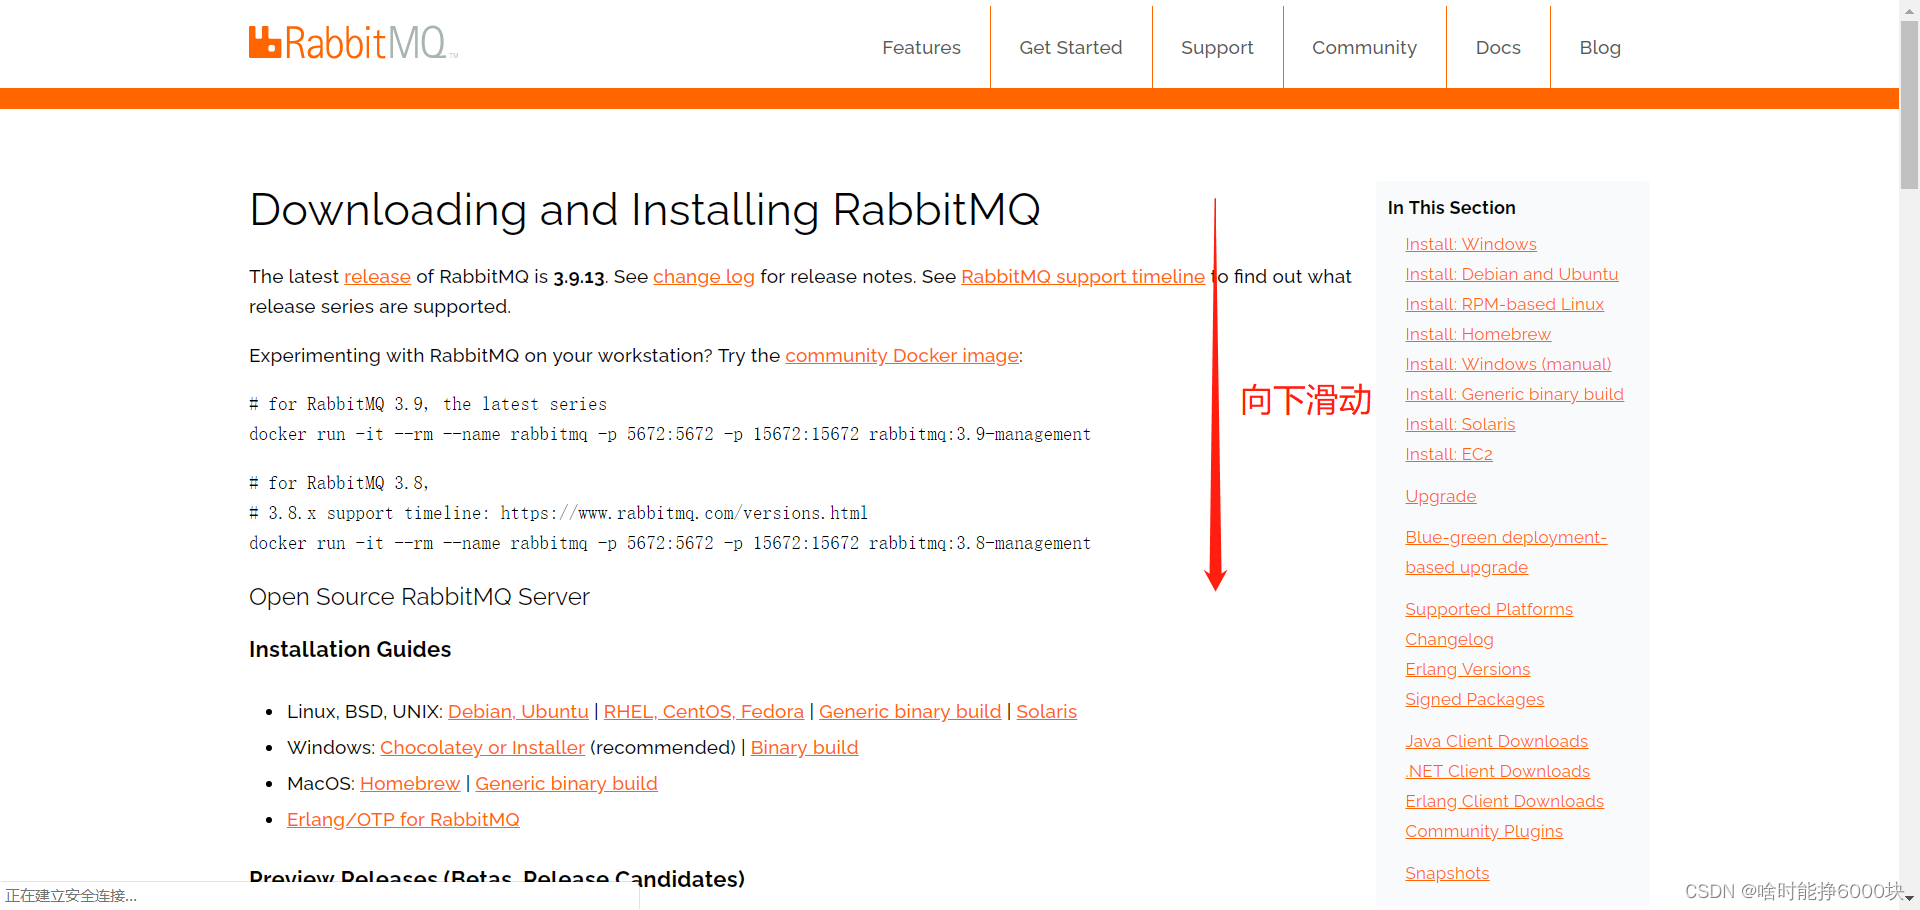
Task: Open Windows Binary build link
Action: click(x=804, y=747)
